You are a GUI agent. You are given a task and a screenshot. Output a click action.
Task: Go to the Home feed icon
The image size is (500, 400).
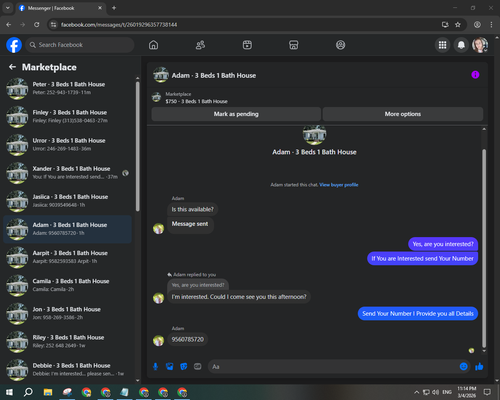click(153, 45)
